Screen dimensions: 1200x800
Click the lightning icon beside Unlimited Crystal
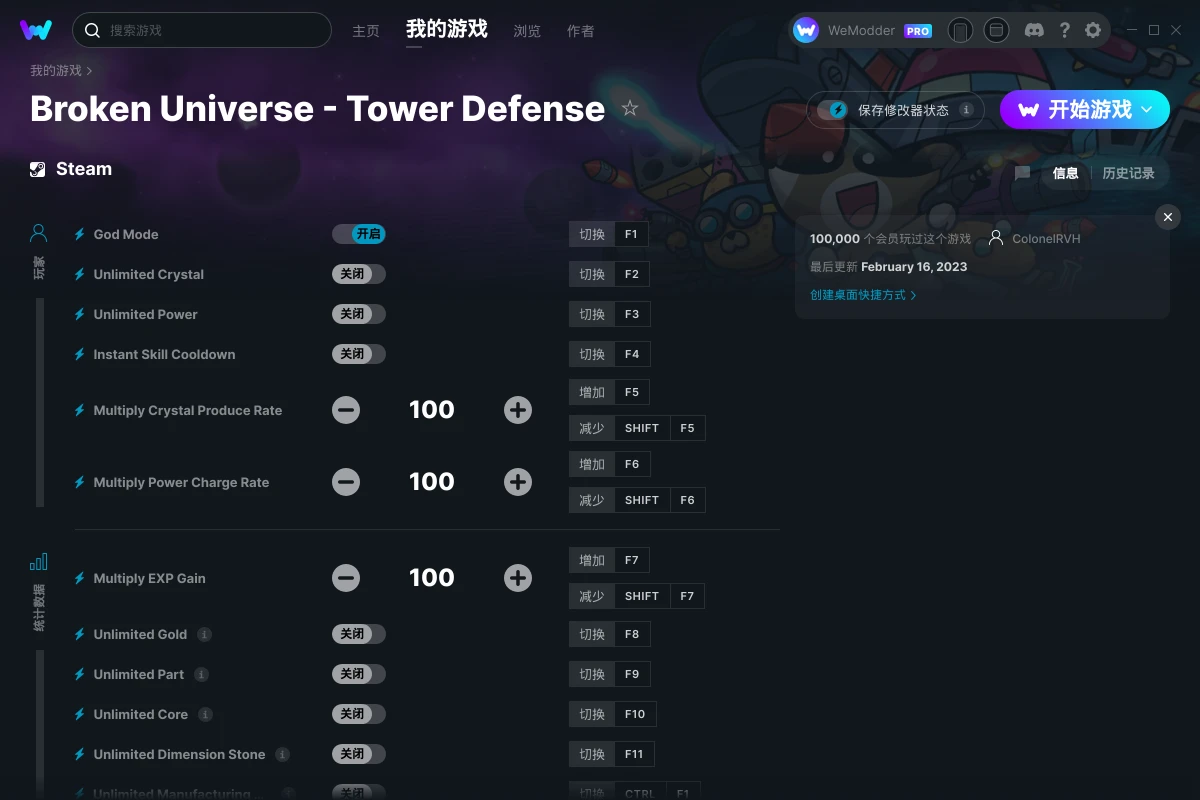(x=80, y=274)
